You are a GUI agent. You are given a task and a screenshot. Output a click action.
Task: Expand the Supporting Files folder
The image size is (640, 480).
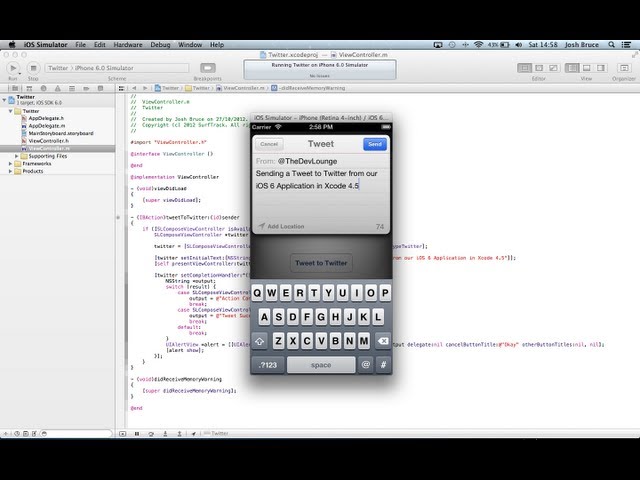click(x=17, y=156)
